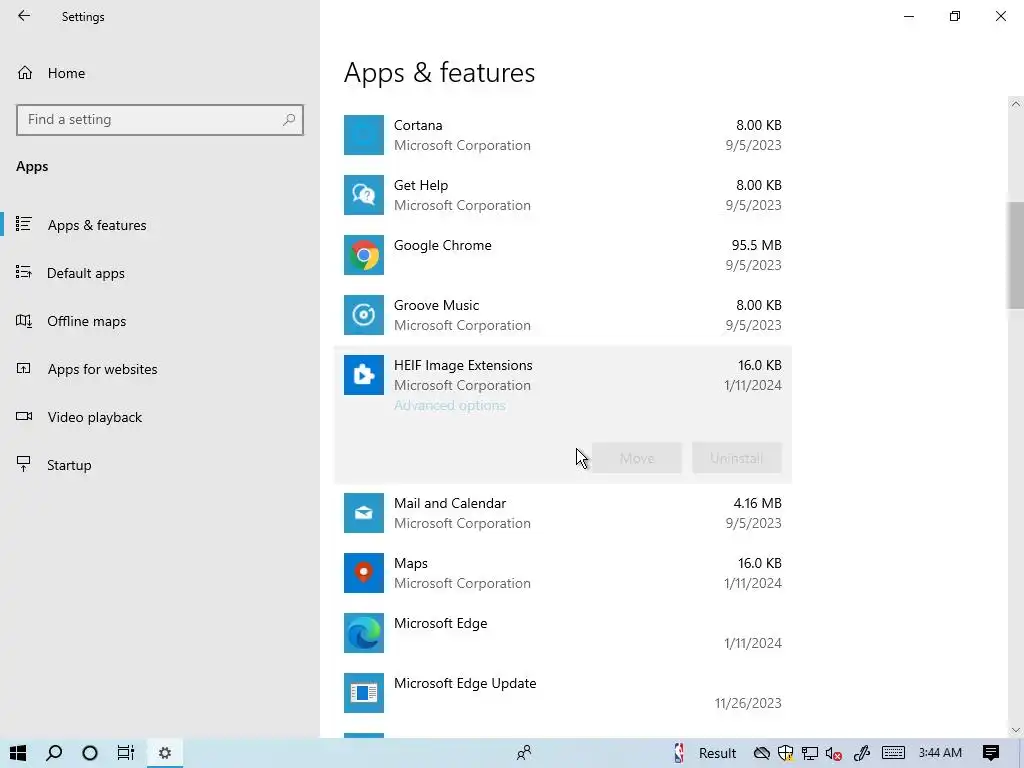Click the Mail and Calendar icon
The height and width of the screenshot is (768, 1024).
tap(364, 513)
